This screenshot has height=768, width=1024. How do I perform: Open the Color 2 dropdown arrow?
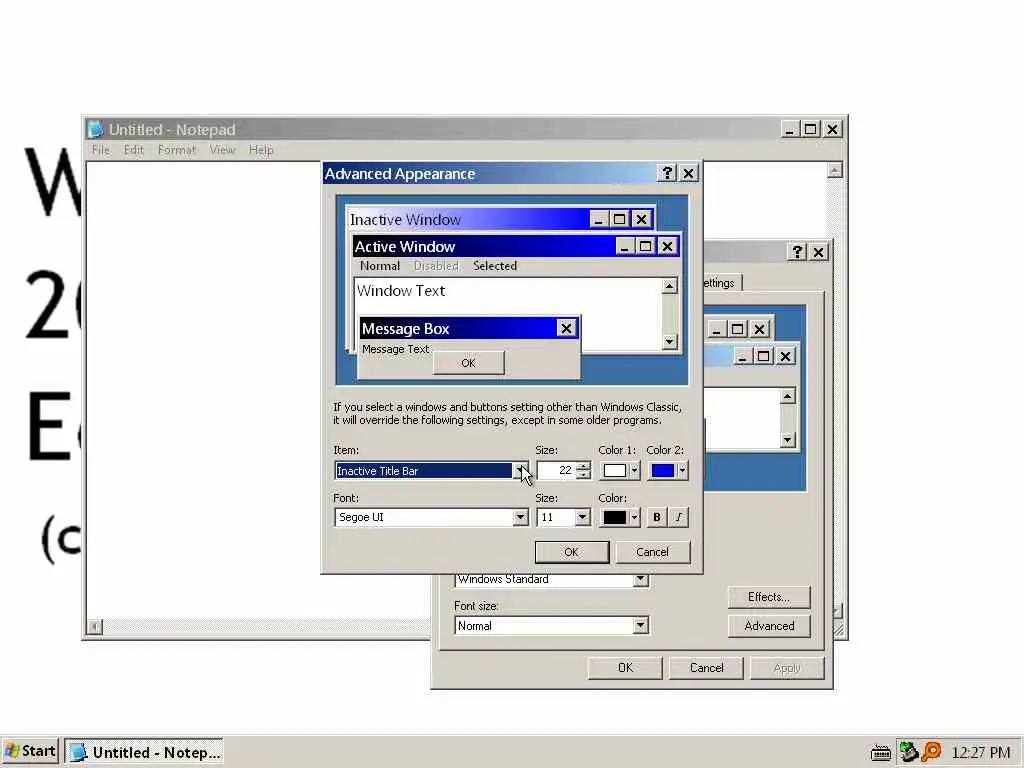[682, 471]
